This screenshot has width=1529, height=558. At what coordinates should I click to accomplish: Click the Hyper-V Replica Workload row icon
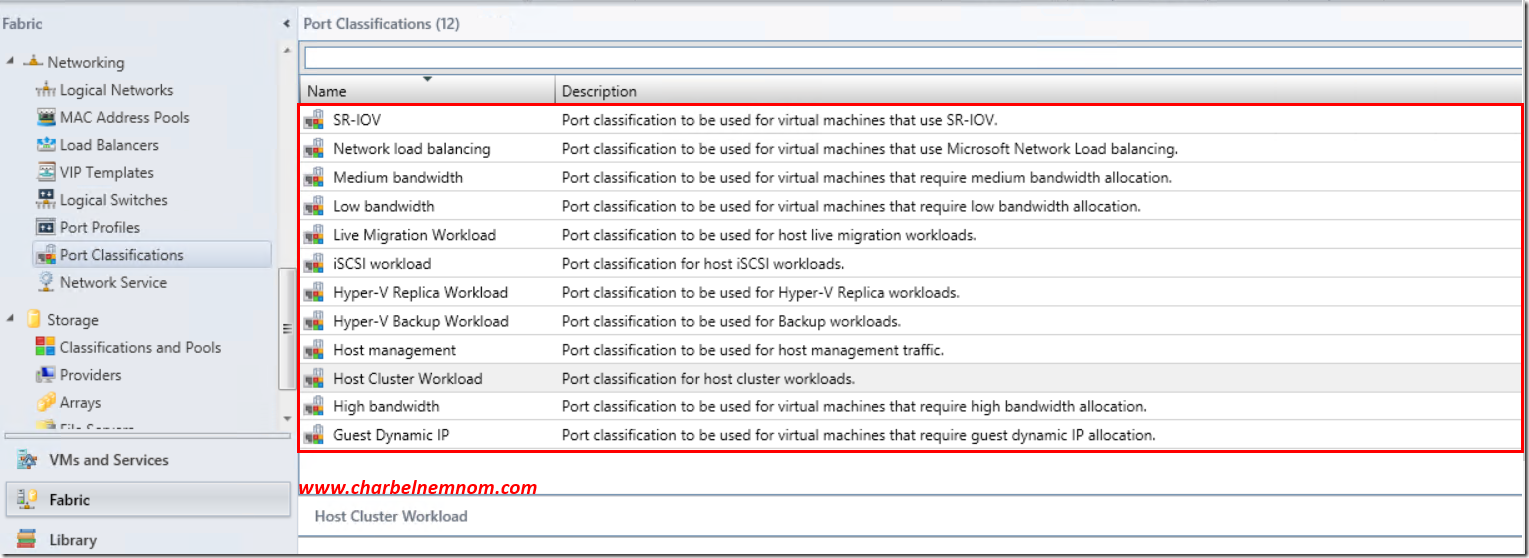(315, 293)
